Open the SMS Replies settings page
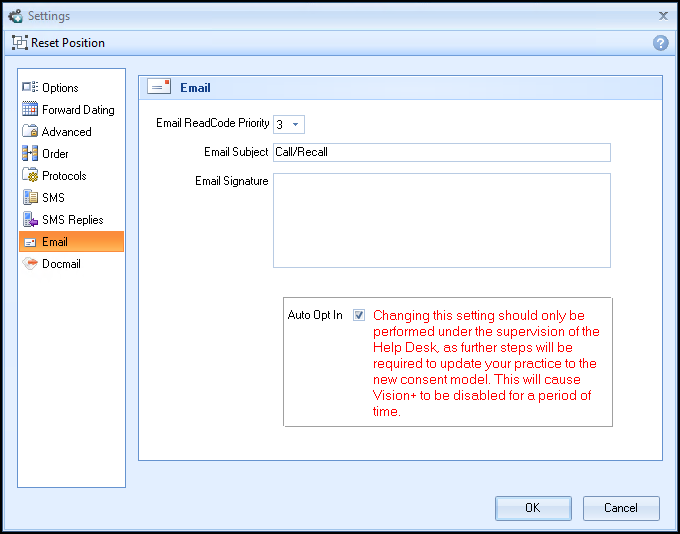This screenshot has height=534, width=680. coord(72,220)
